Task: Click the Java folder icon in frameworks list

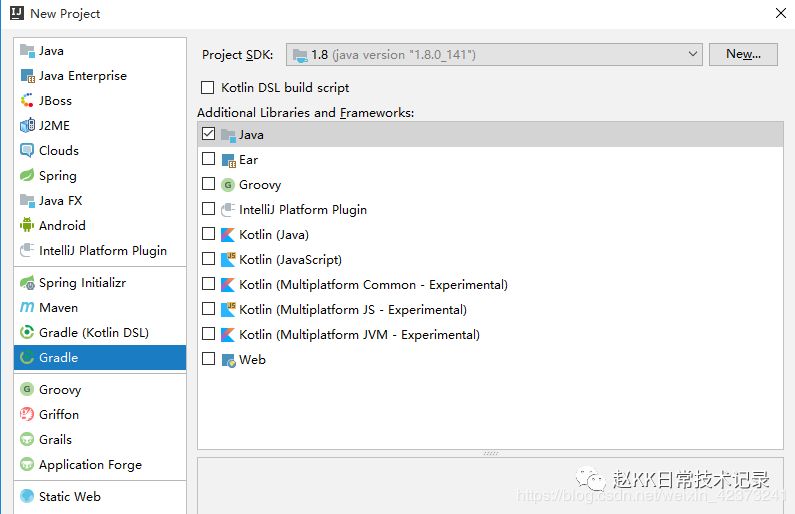Action: pos(228,135)
